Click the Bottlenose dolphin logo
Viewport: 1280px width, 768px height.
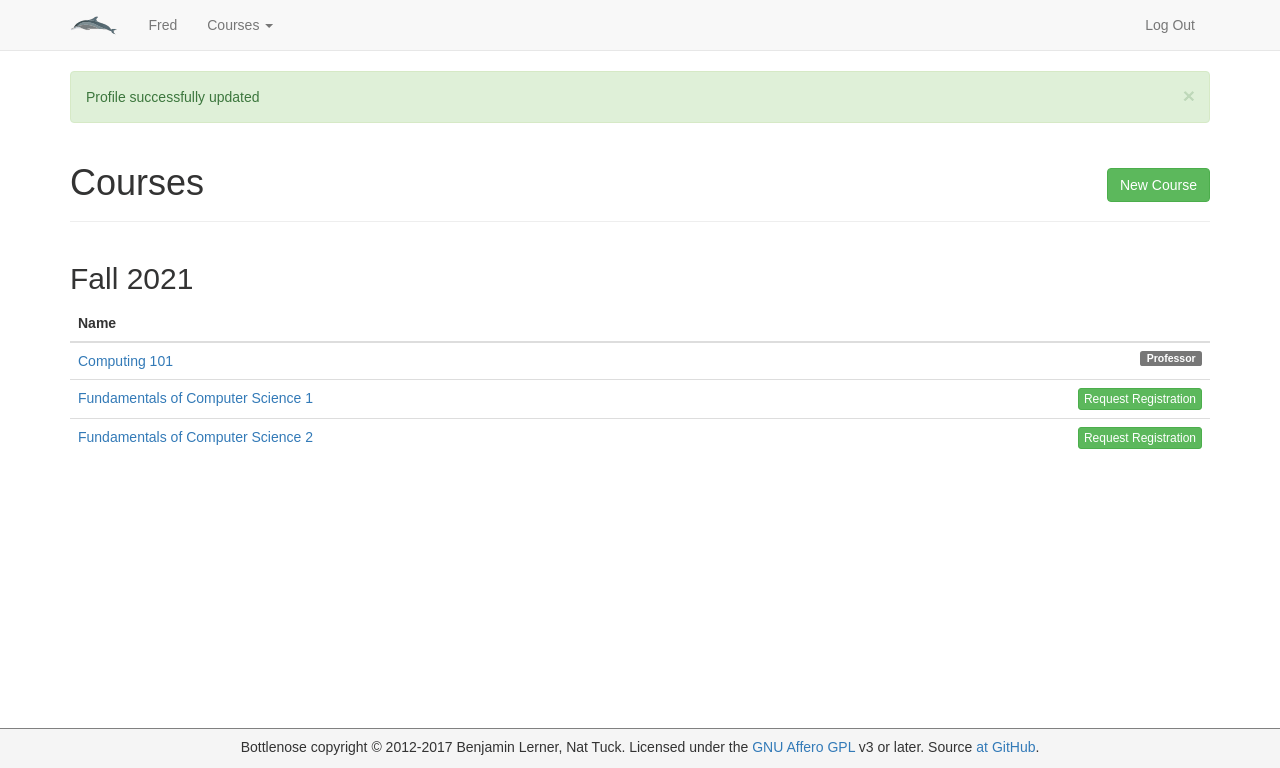(x=93, y=25)
